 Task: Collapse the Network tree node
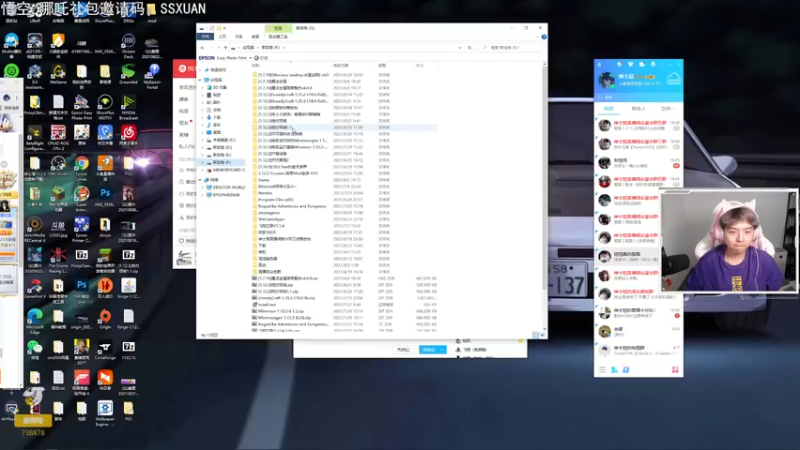click(x=201, y=180)
